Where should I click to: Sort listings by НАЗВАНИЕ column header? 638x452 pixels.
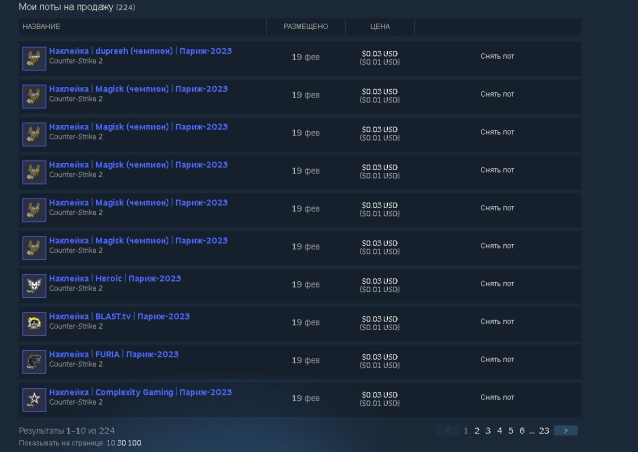[x=41, y=26]
